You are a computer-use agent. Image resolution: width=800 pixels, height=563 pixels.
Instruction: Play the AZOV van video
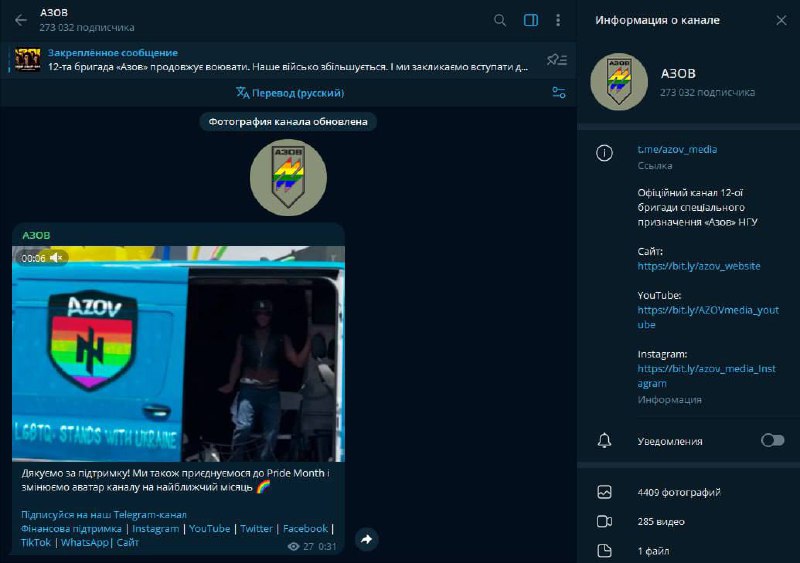click(178, 354)
